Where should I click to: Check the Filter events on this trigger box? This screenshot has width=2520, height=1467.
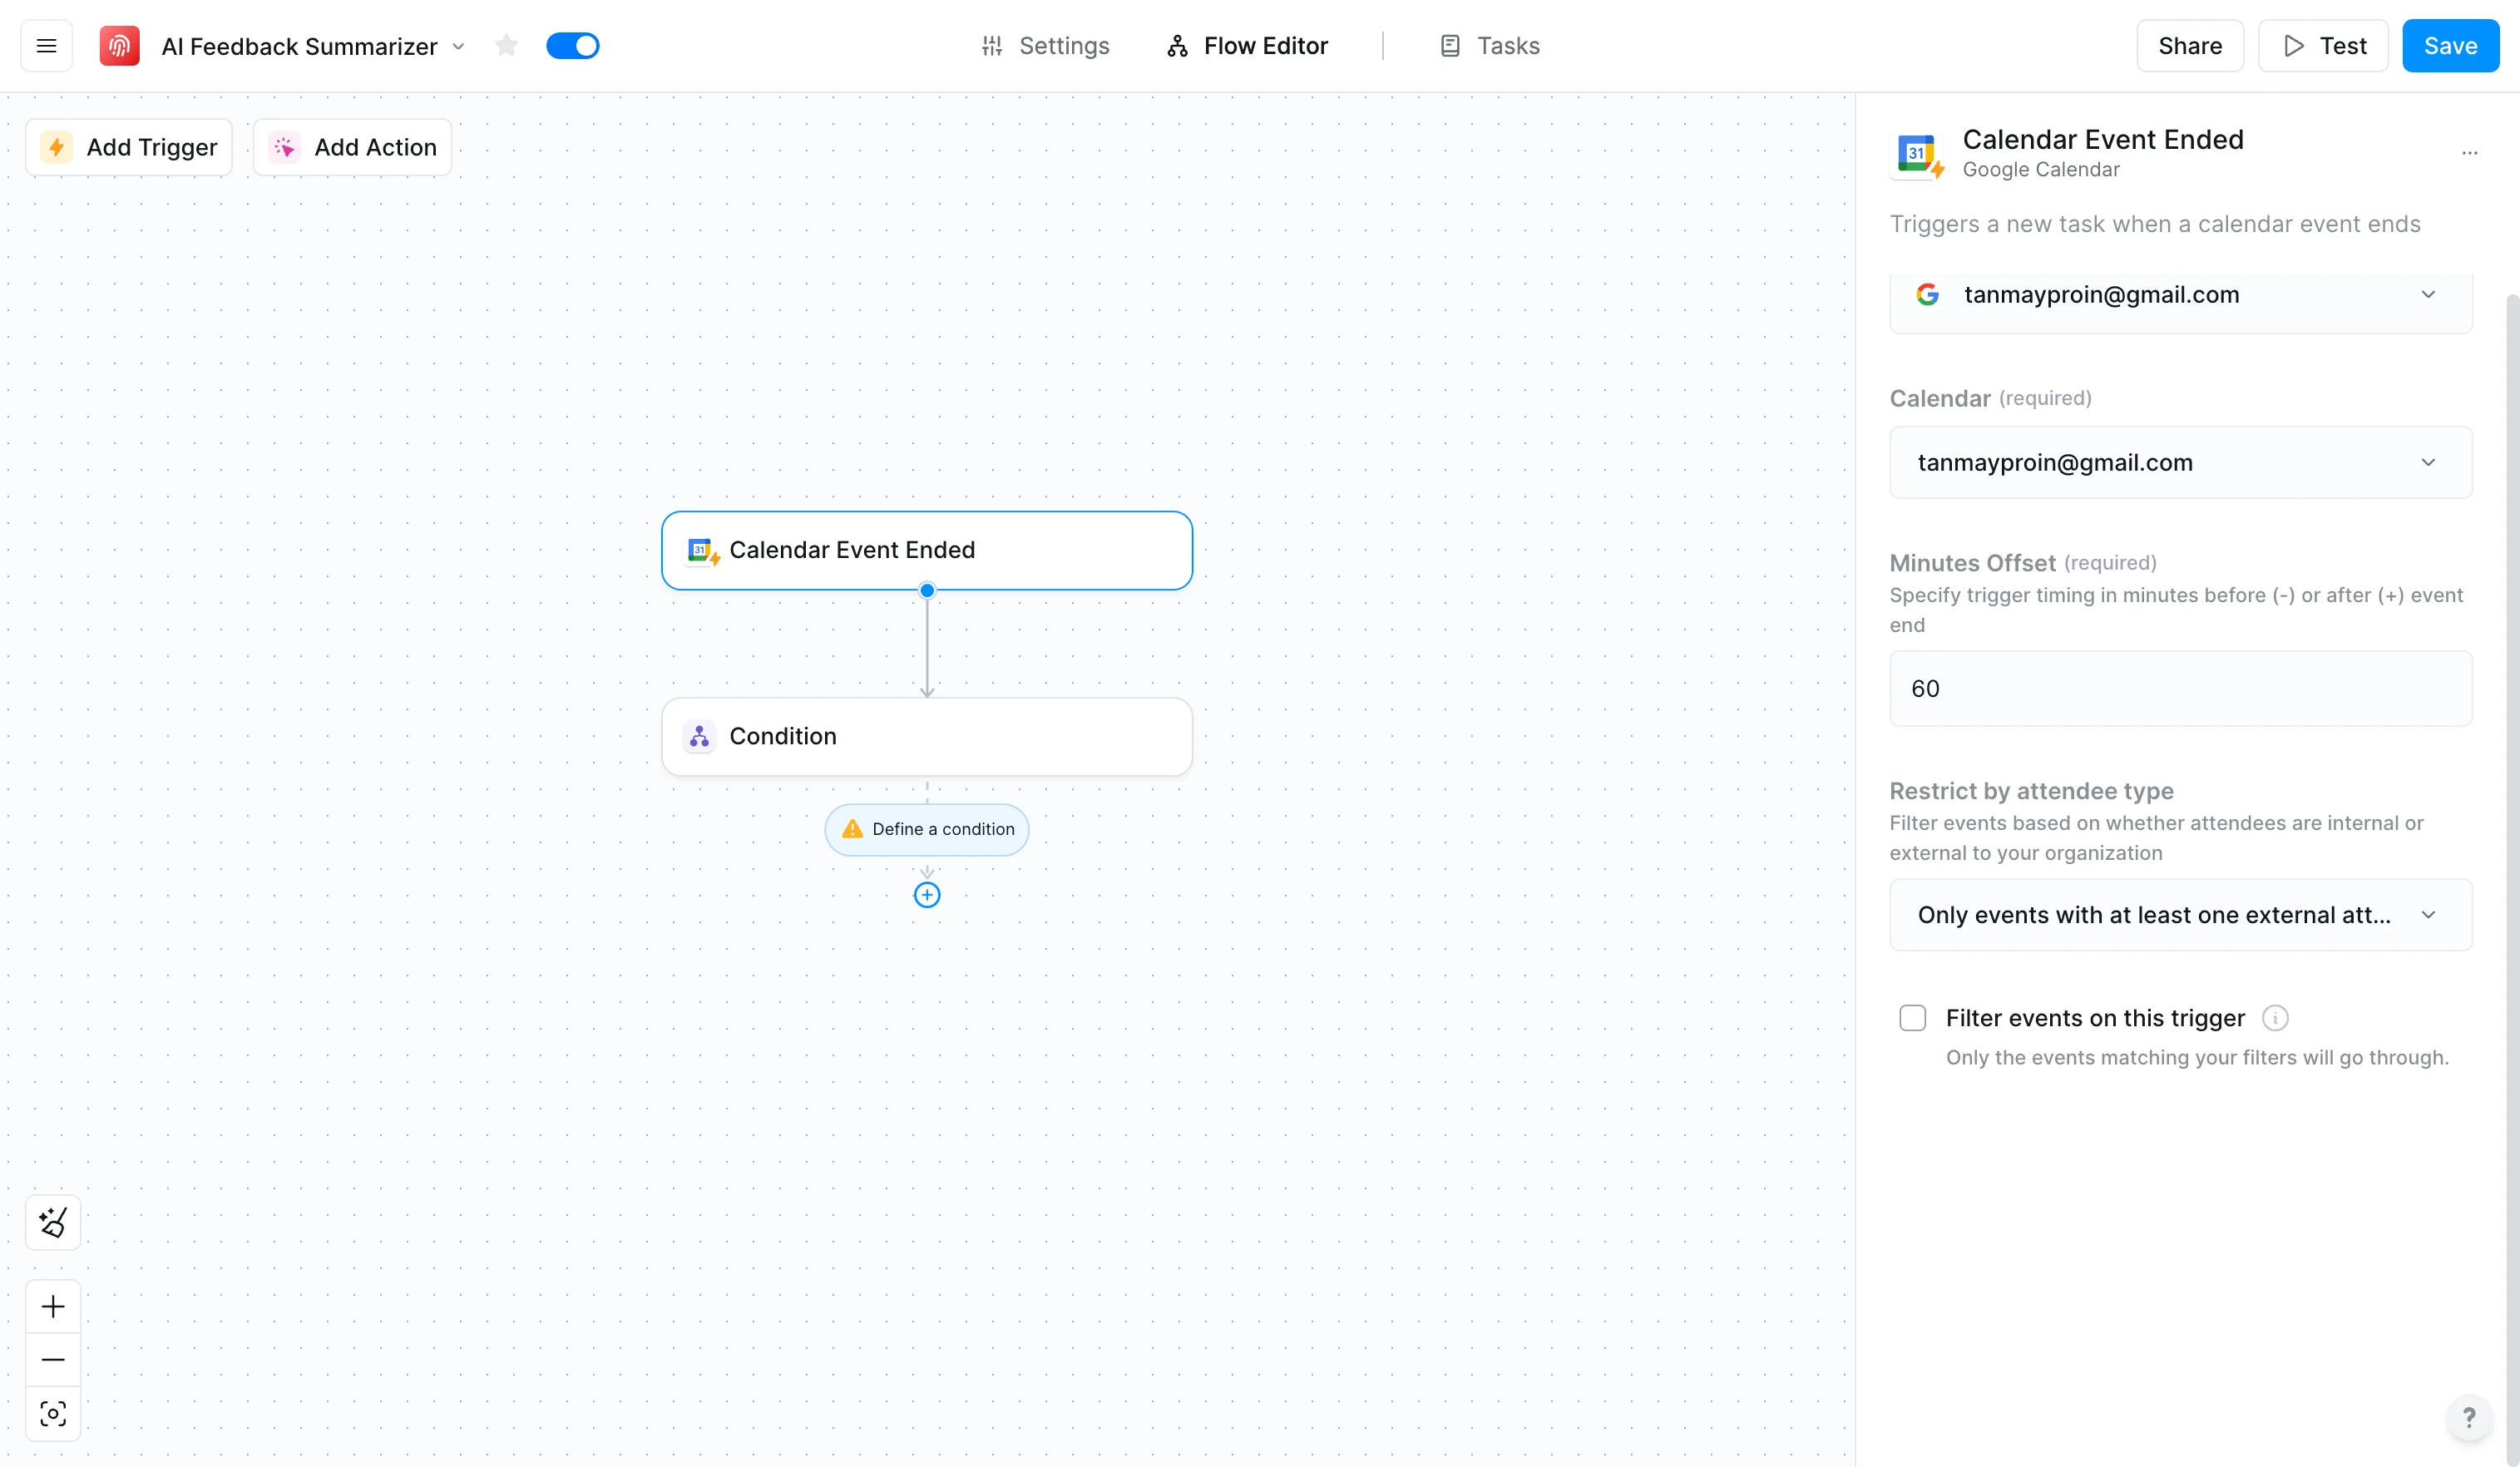1912,1018
